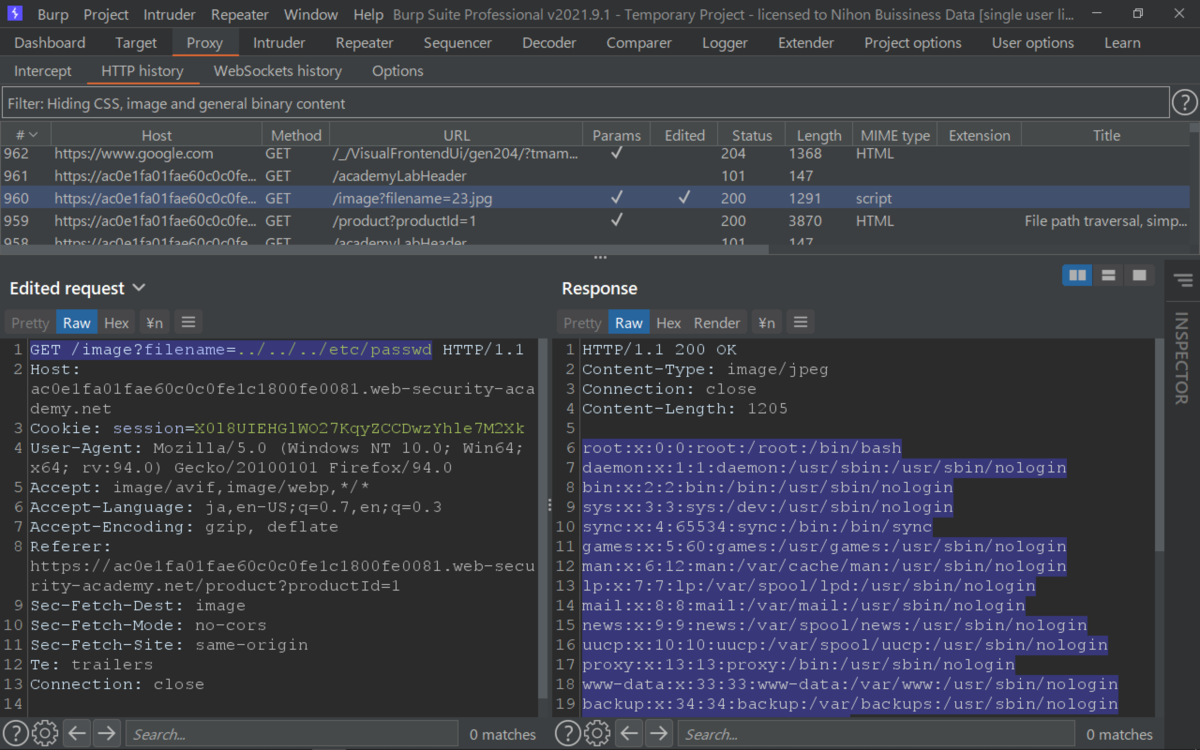Open the Intruder menu
The height and width of the screenshot is (750, 1200).
tap(170, 14)
